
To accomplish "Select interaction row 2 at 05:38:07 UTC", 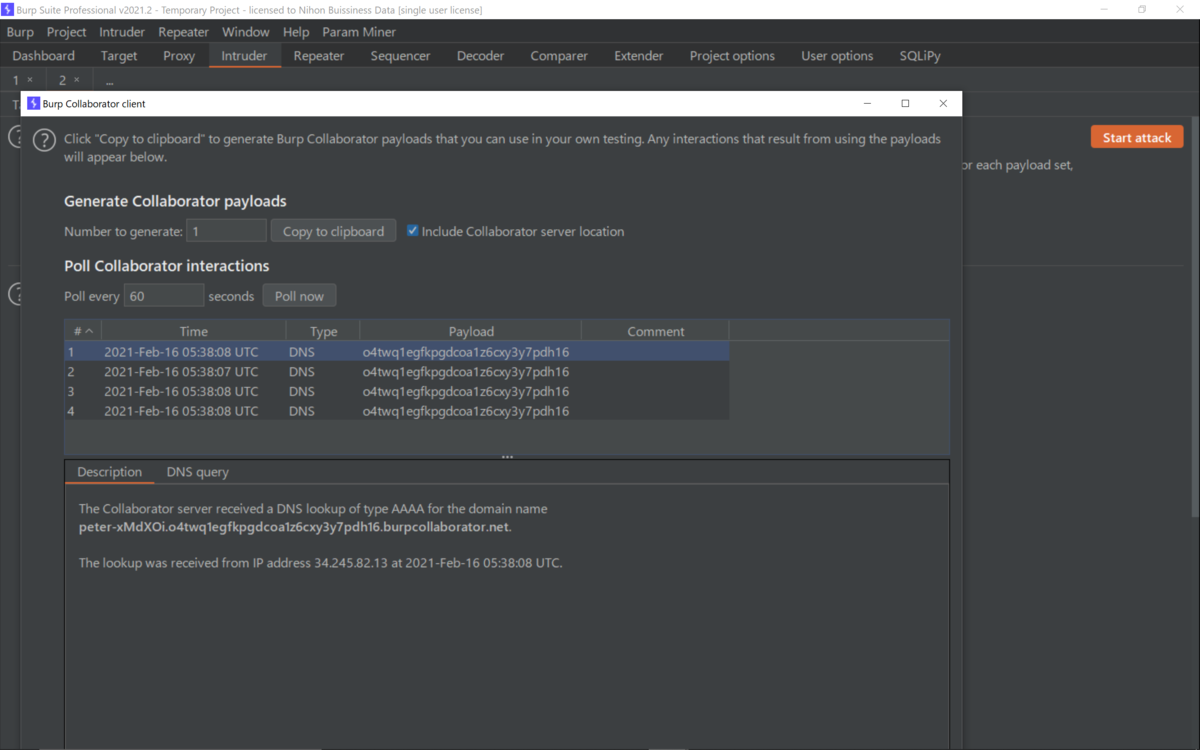I will click(397, 372).
